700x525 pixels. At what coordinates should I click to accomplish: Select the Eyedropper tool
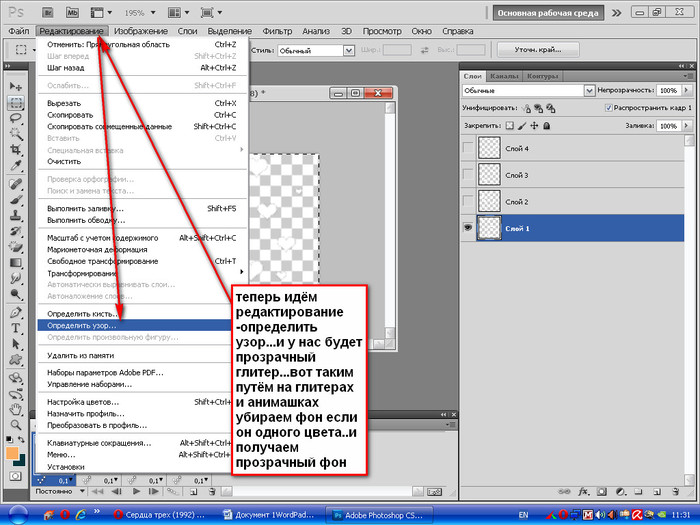pyautogui.click(x=16, y=167)
